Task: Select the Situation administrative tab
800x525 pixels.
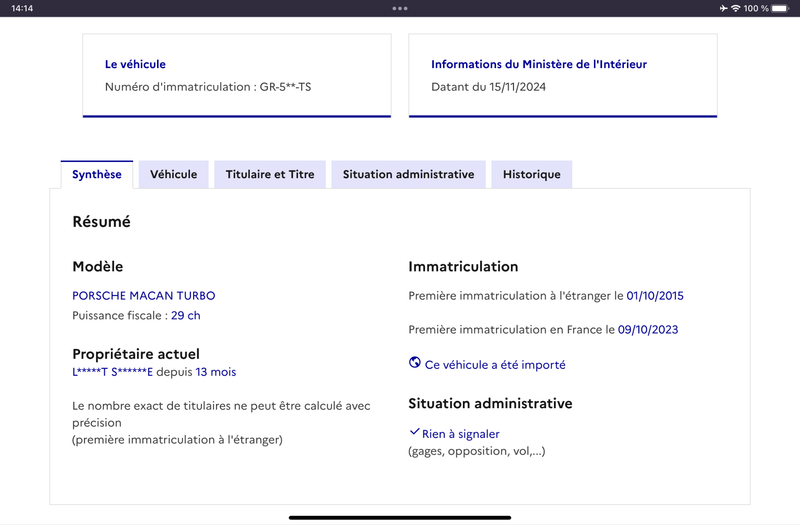Action: [x=408, y=174]
